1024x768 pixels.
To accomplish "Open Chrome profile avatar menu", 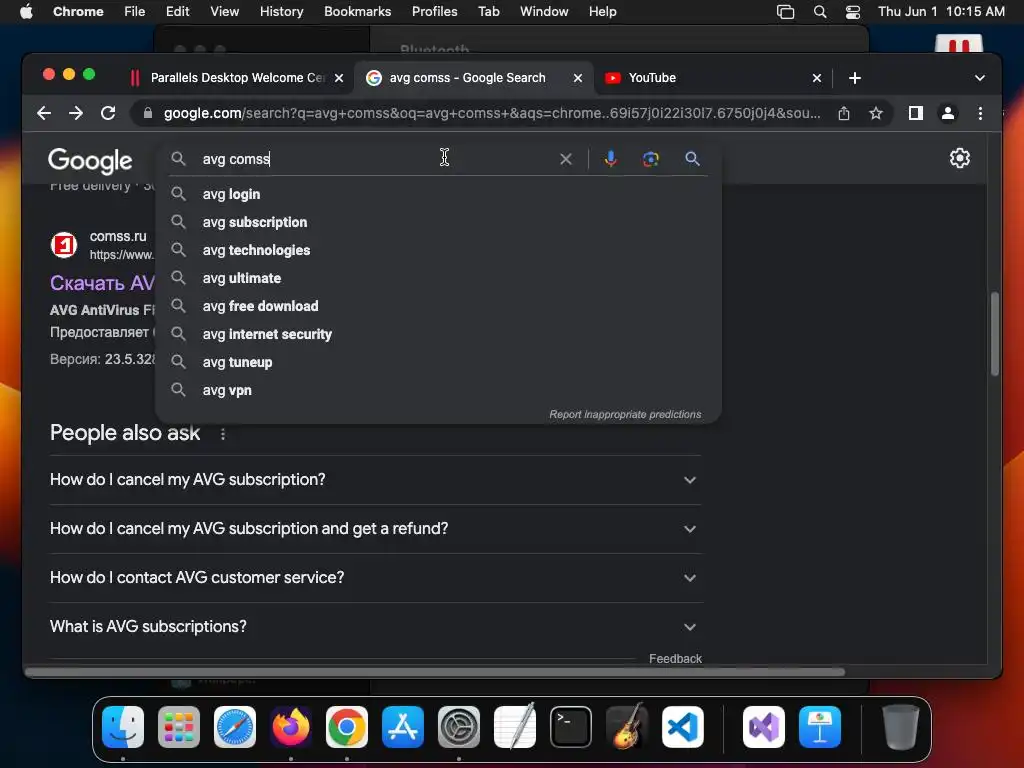I will 948,113.
